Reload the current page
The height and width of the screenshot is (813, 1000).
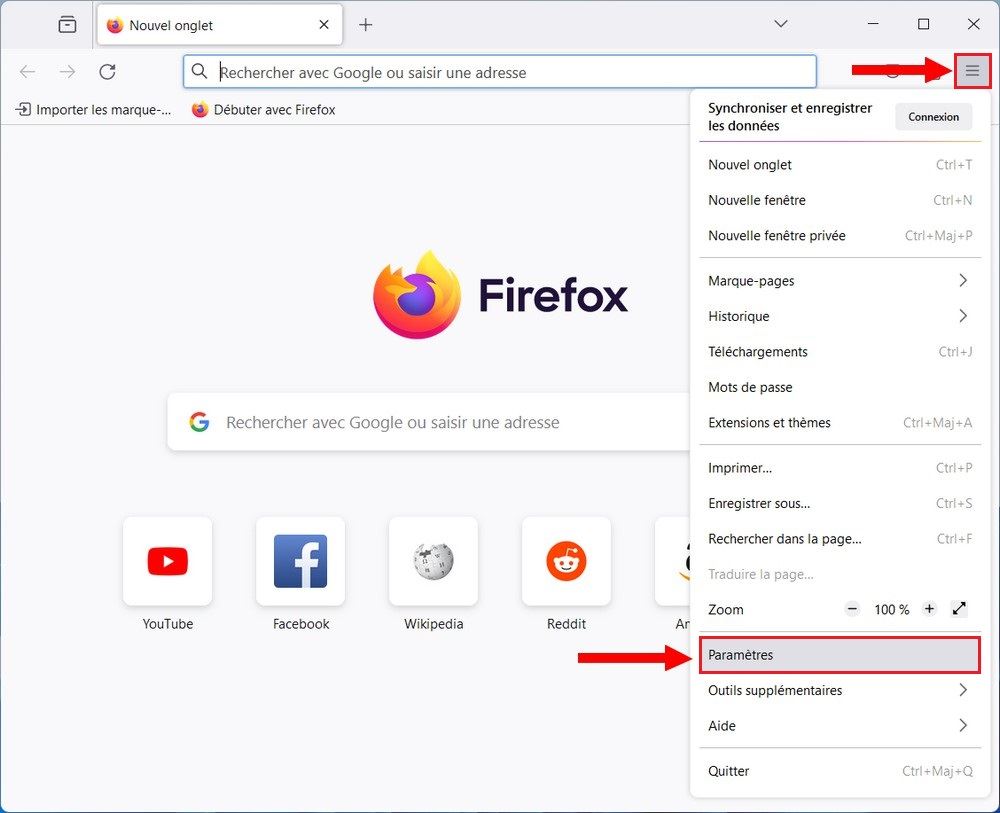click(107, 71)
